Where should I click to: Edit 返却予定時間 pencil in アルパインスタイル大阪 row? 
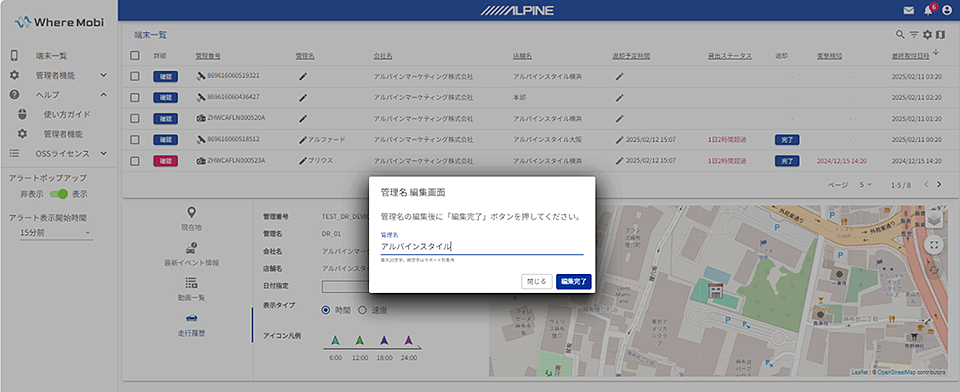click(x=620, y=140)
